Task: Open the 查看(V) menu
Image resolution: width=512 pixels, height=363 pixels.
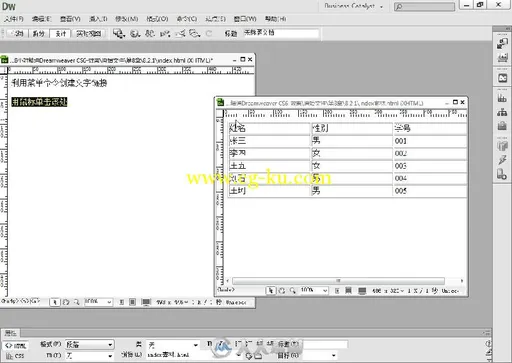Action: (x=70, y=19)
